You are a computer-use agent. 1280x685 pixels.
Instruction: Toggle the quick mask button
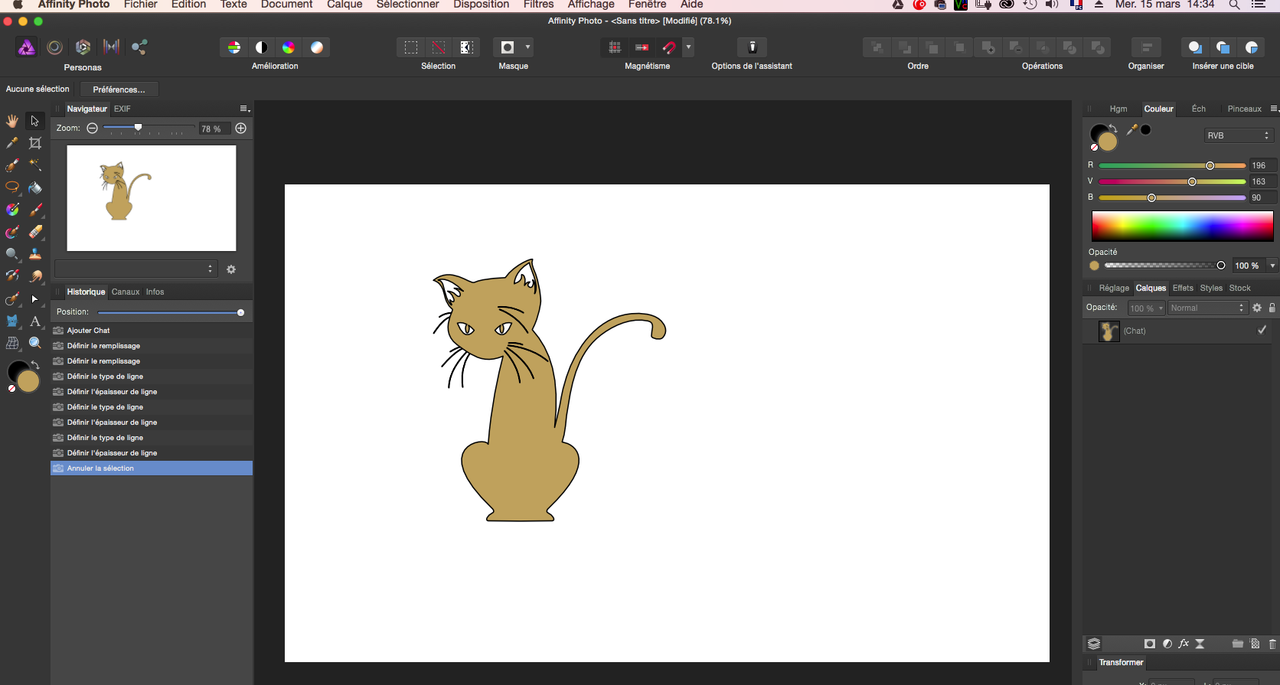[507, 47]
